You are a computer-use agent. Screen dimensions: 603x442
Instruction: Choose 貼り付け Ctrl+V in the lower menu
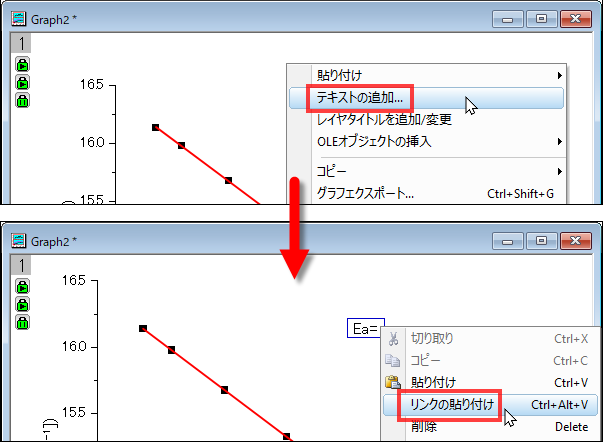tap(490, 383)
